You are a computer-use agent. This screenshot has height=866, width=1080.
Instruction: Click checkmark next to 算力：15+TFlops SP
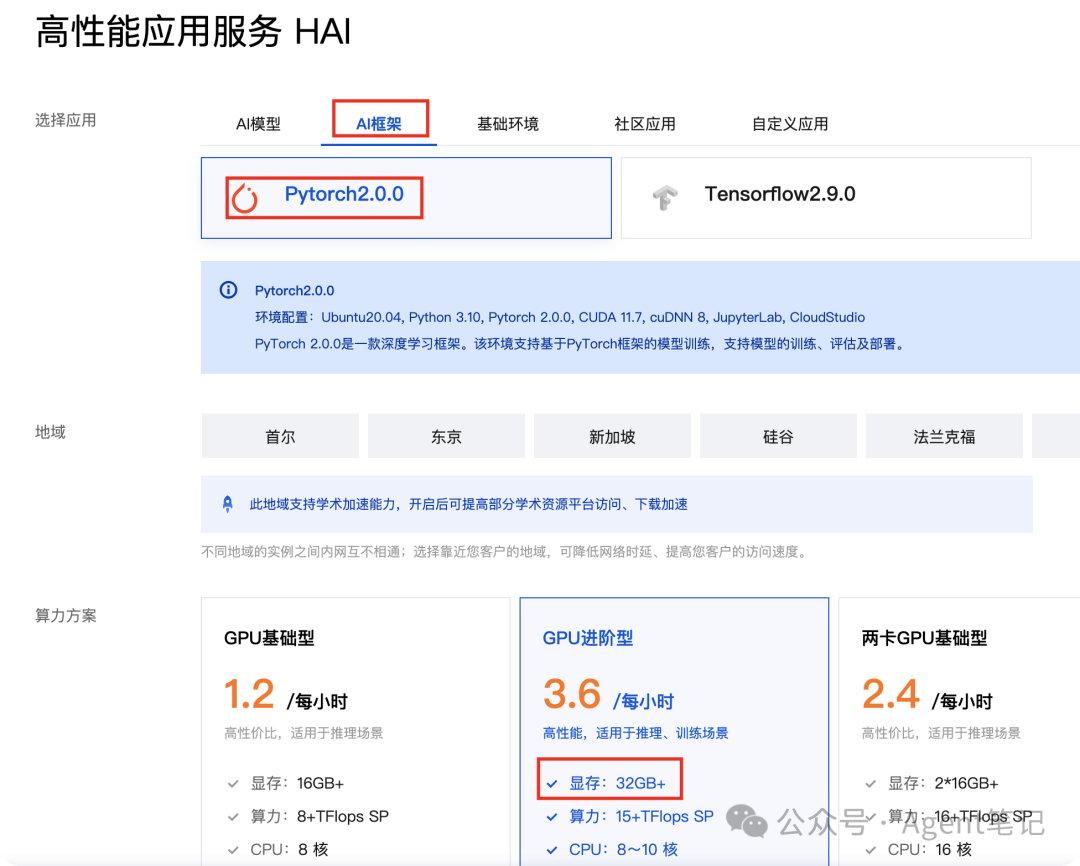click(x=552, y=816)
